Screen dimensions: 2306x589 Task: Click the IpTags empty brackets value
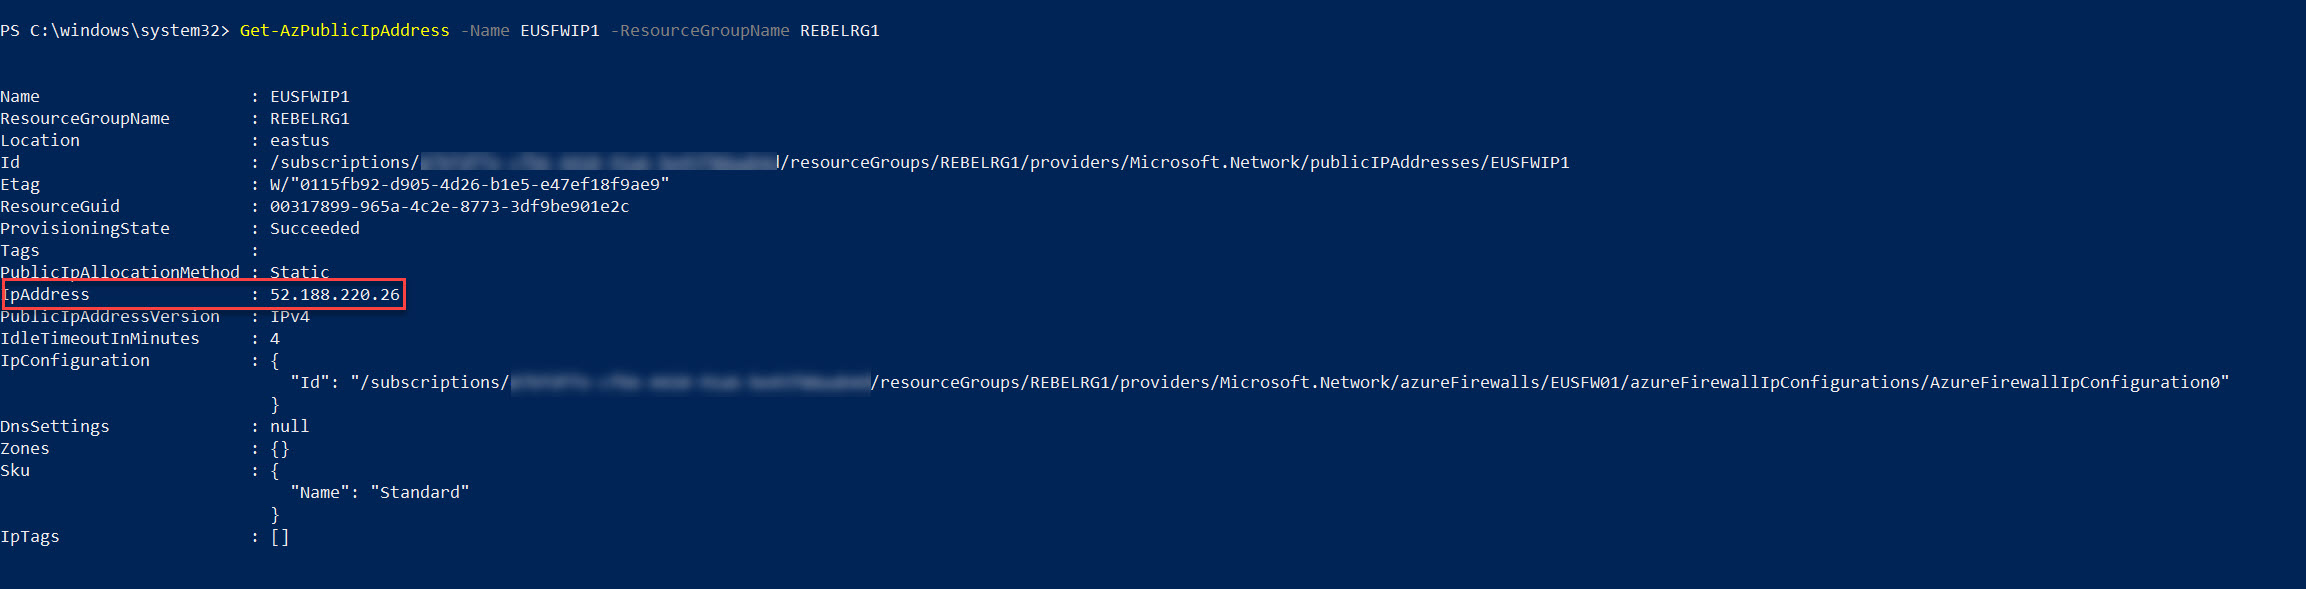[x=280, y=537]
